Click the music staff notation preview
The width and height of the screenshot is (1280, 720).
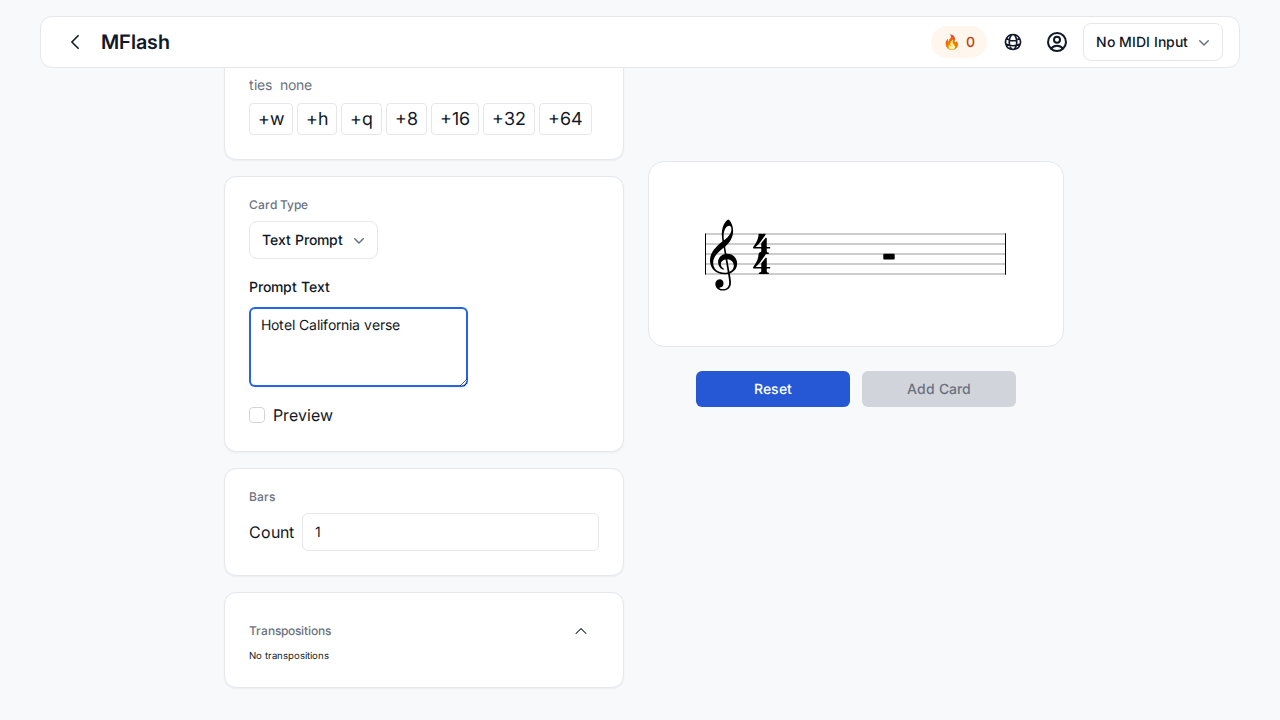tap(856, 254)
